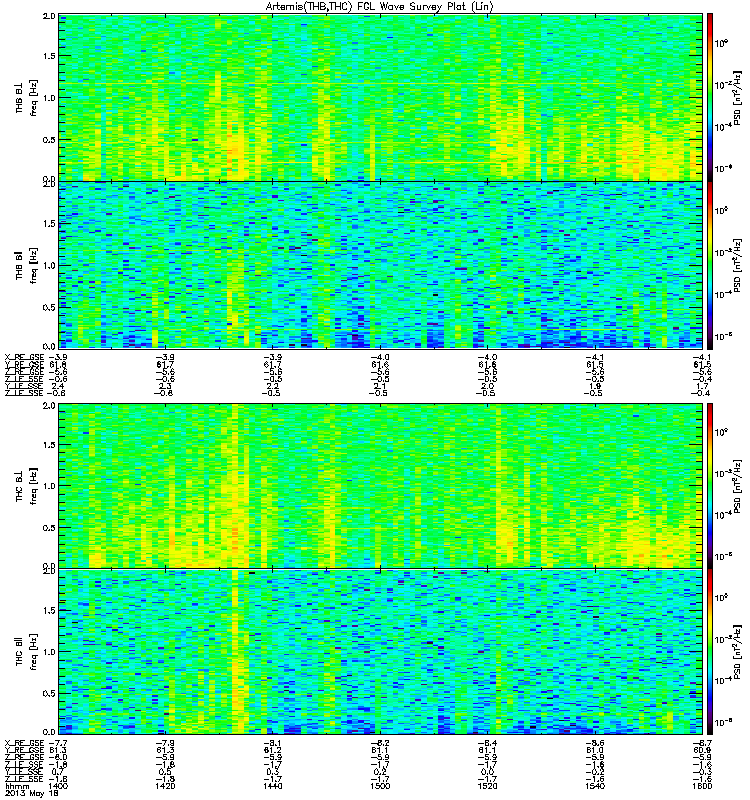Click the -8.6 X_RE_GSE value under the THC panels

click(595, 743)
